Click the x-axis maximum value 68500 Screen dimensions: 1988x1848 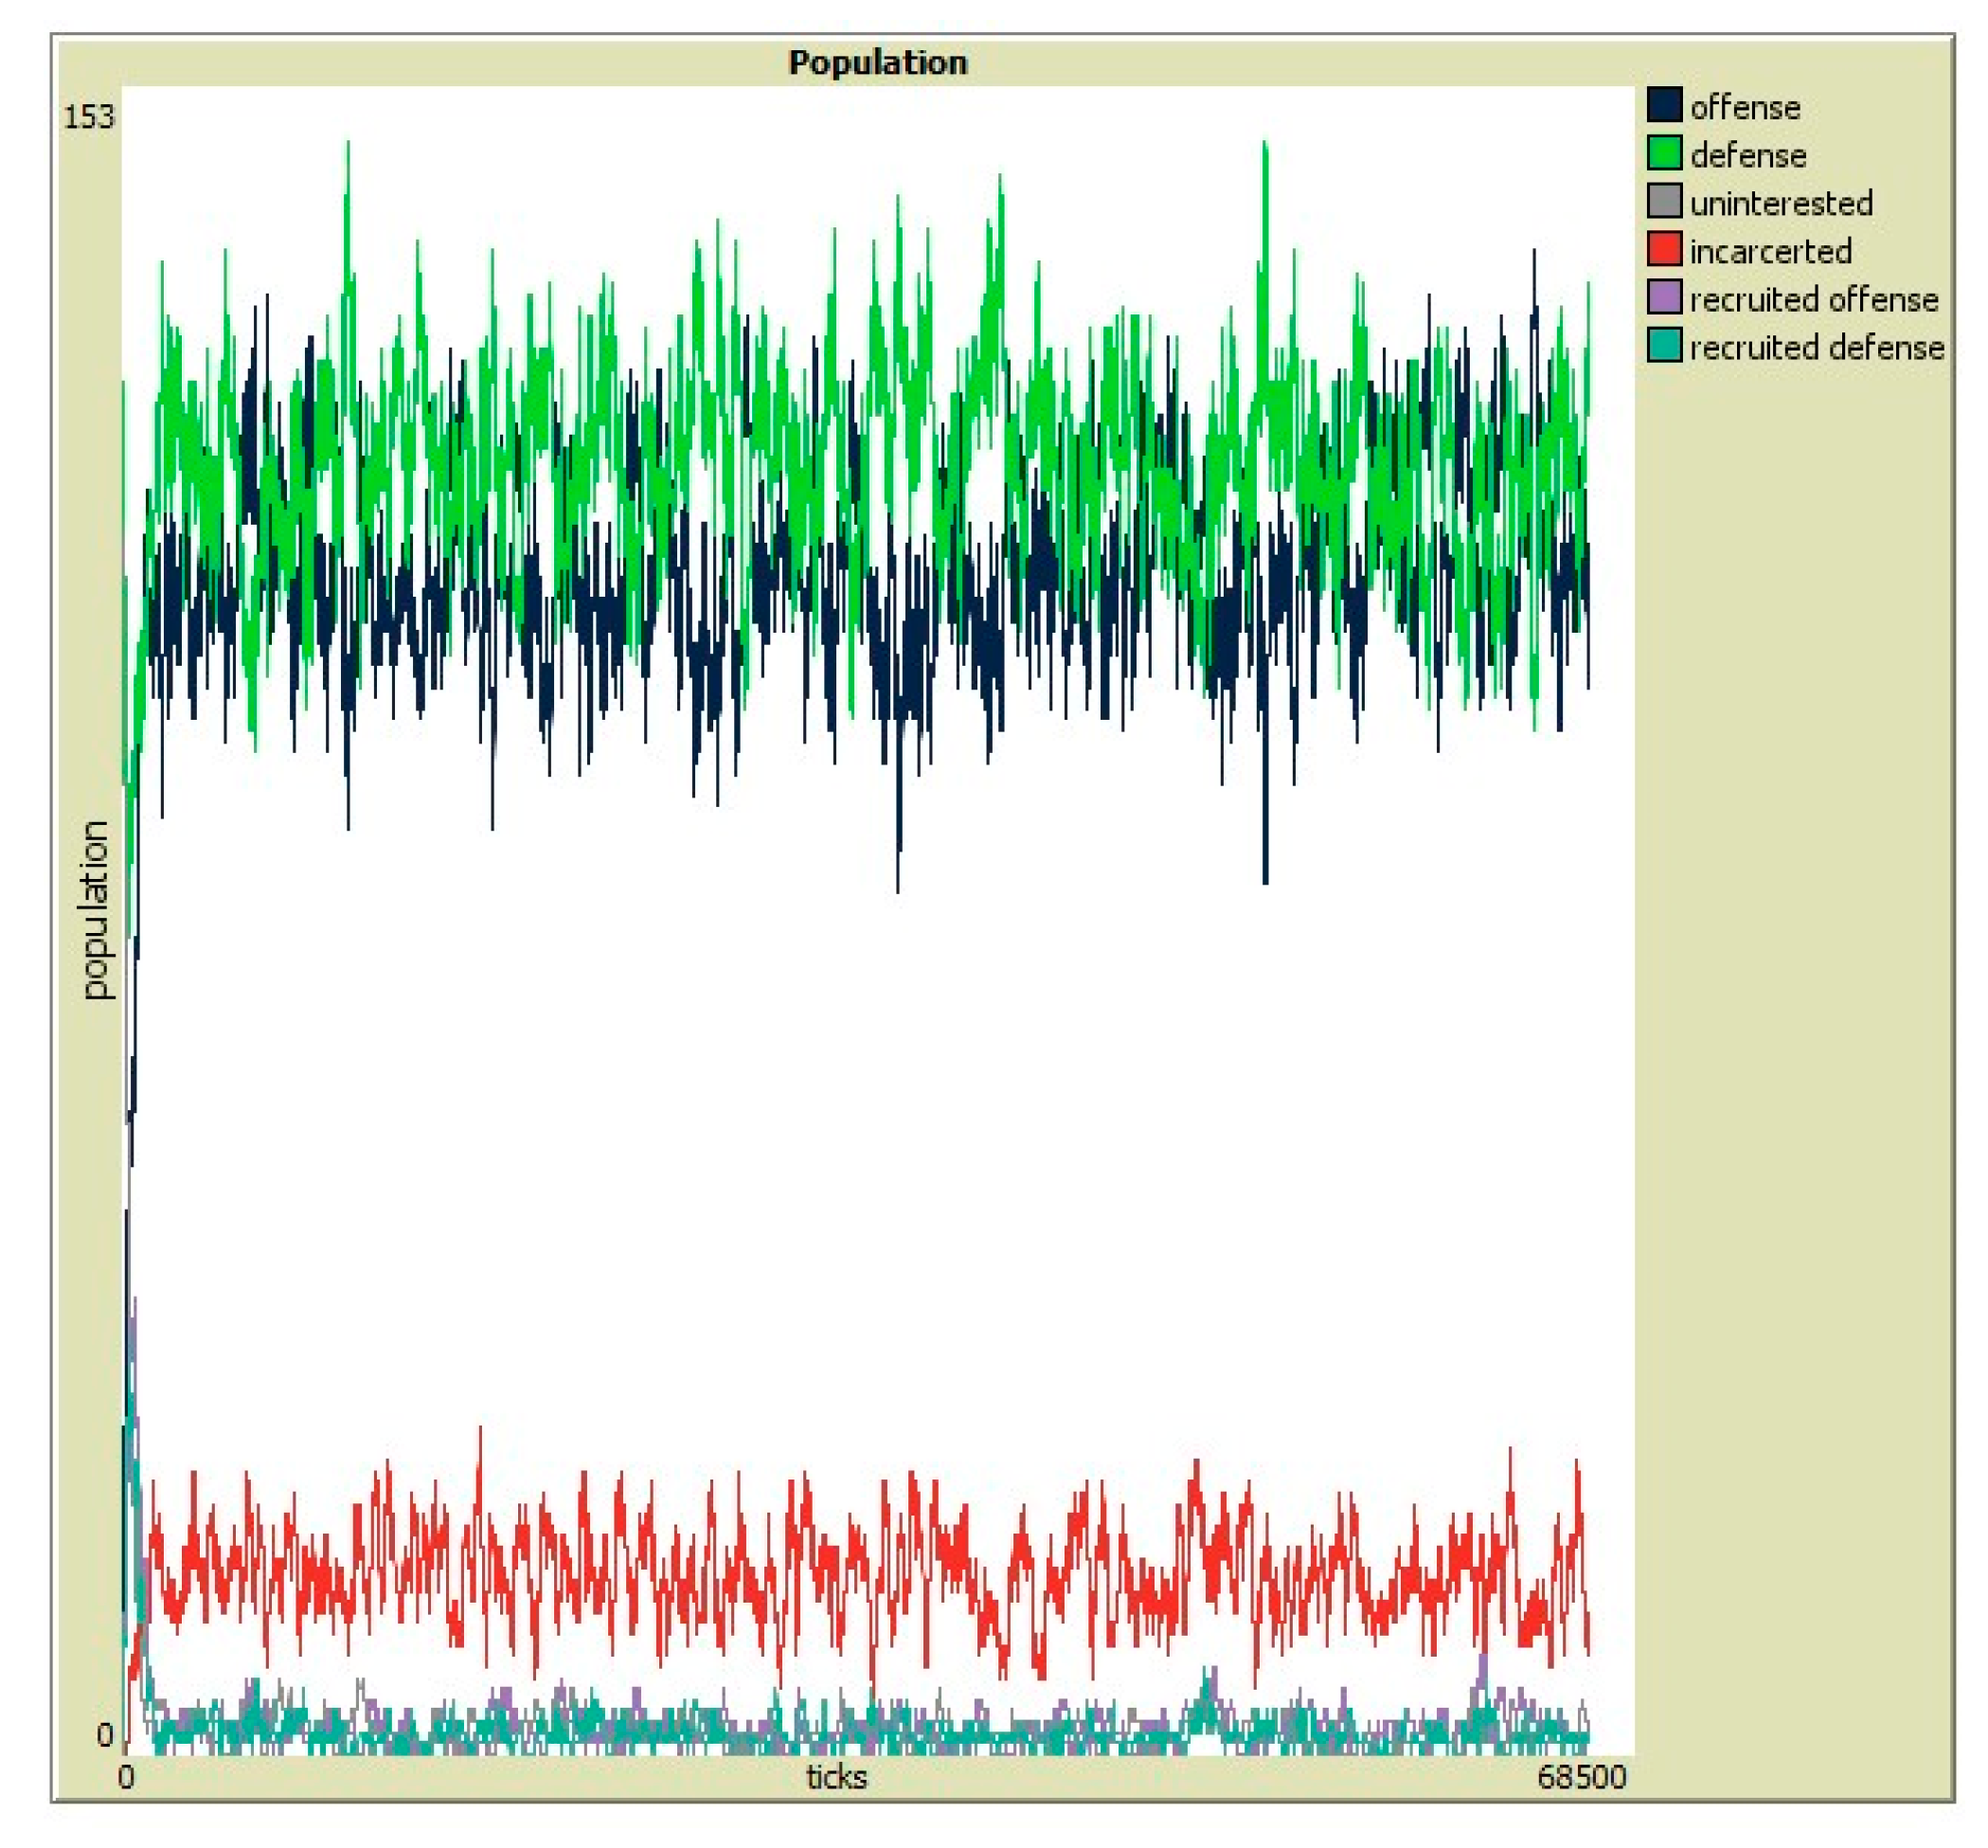pyautogui.click(x=1582, y=1777)
